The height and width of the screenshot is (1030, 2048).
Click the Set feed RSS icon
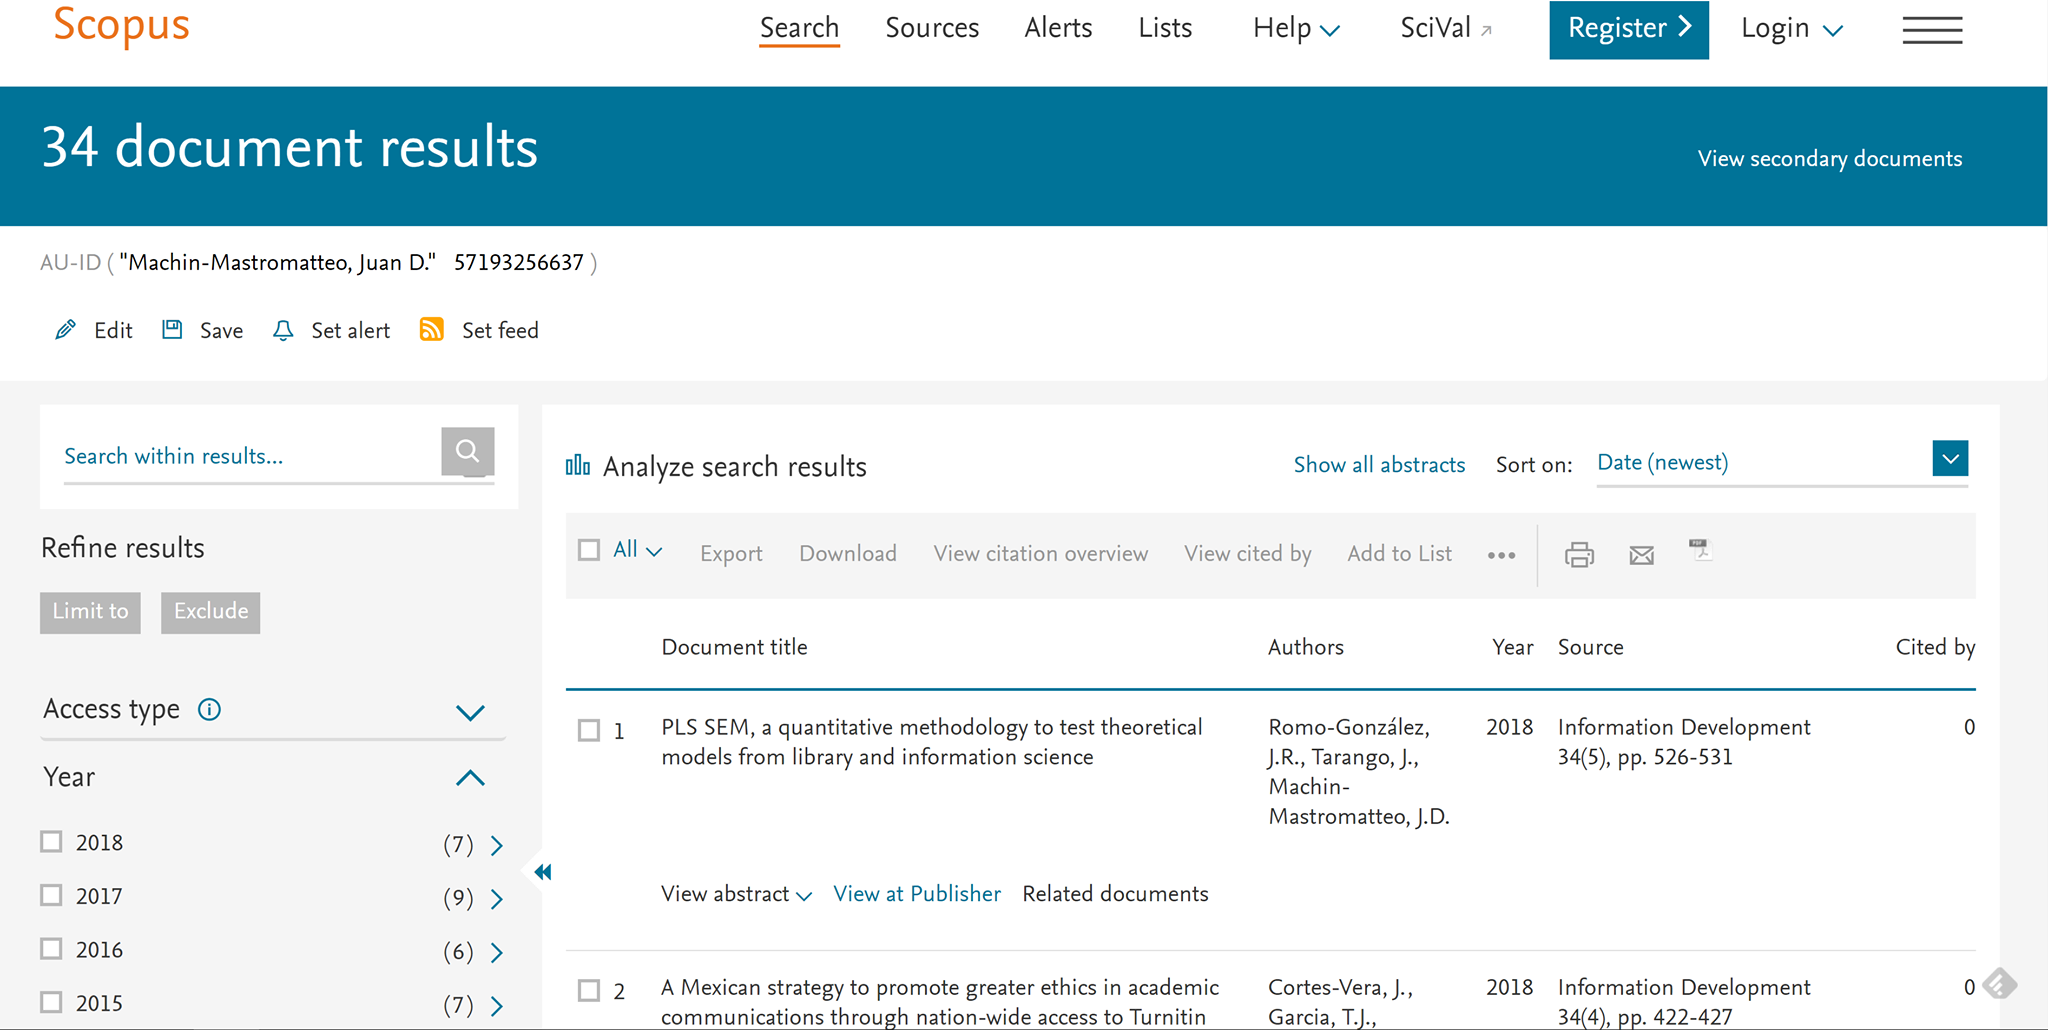coord(432,330)
